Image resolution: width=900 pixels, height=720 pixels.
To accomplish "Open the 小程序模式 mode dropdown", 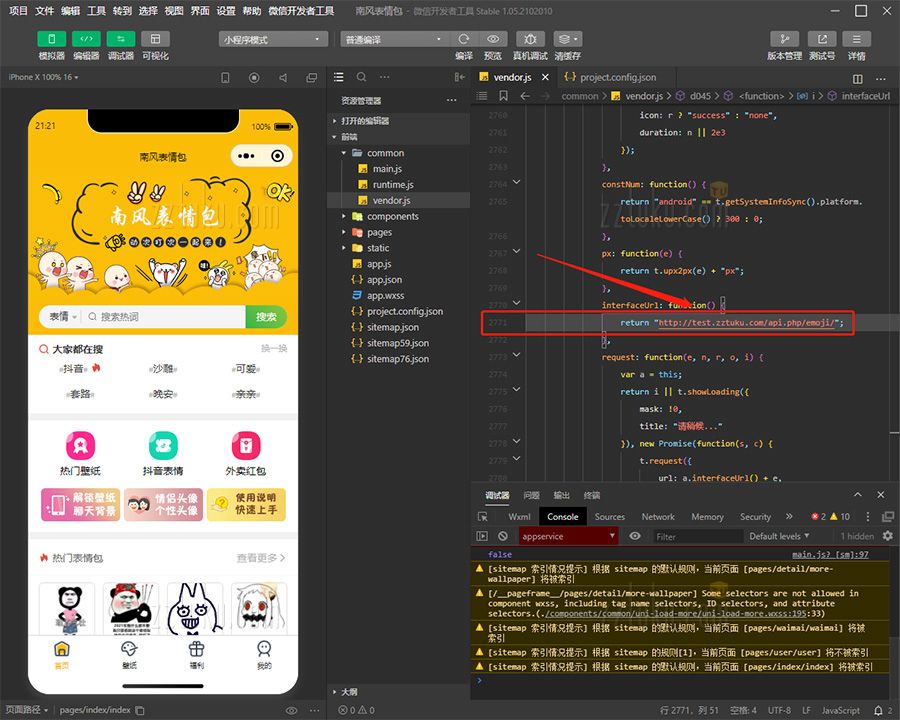I will tap(273, 39).
